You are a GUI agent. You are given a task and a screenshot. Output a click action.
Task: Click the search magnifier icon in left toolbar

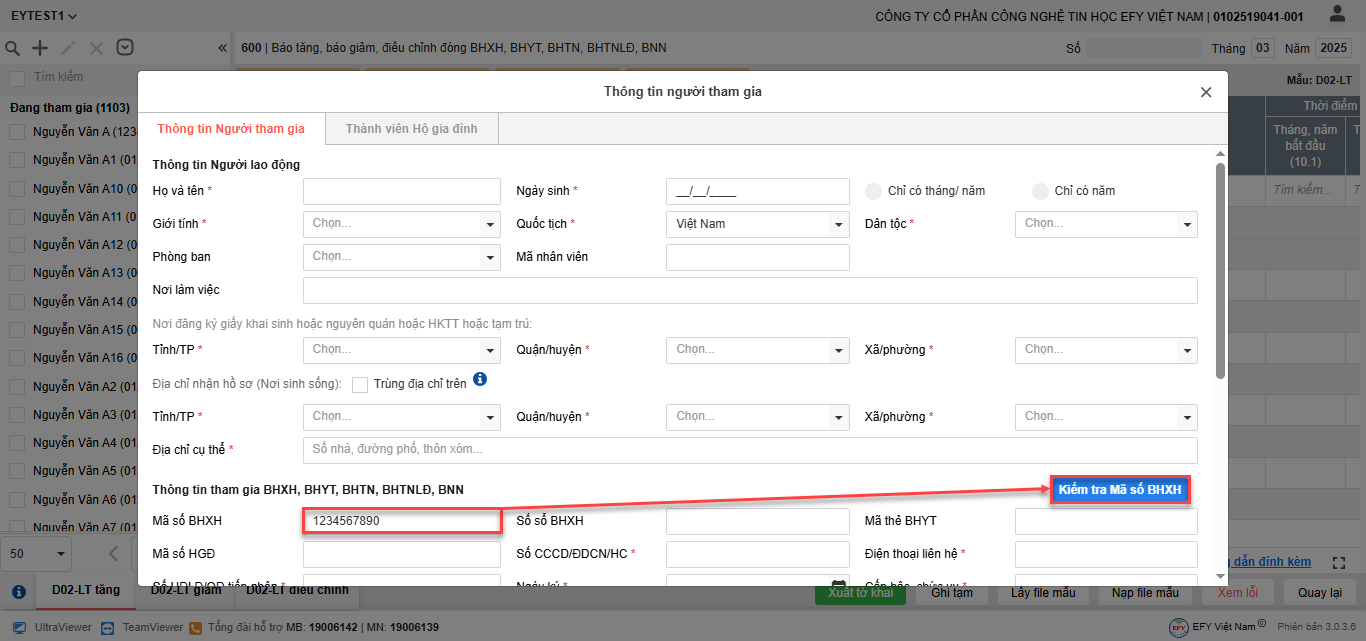point(13,48)
